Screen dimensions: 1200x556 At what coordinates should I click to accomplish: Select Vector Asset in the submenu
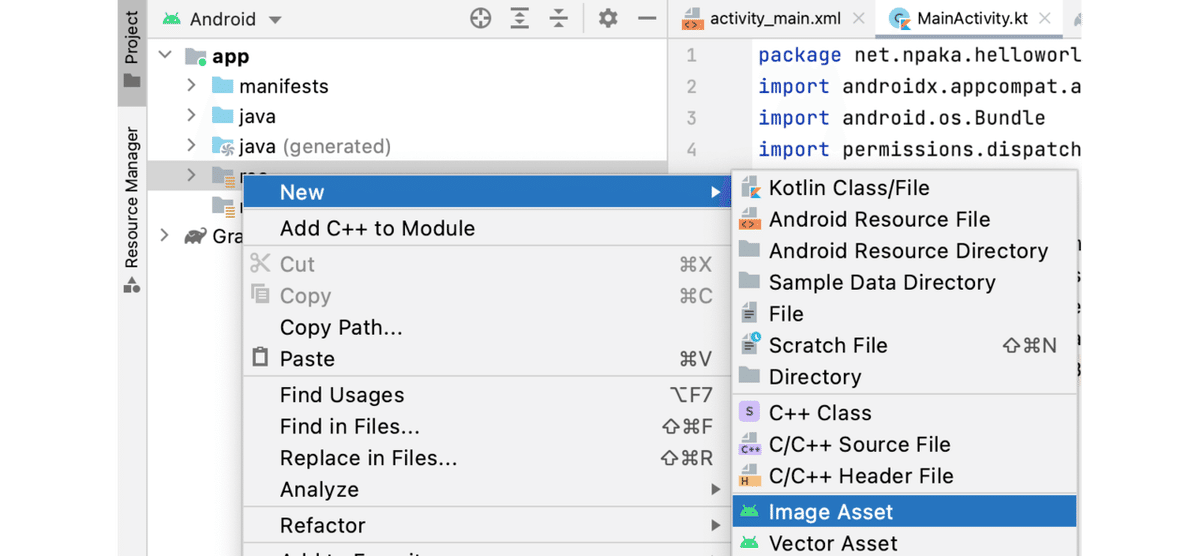pyautogui.click(x=832, y=543)
